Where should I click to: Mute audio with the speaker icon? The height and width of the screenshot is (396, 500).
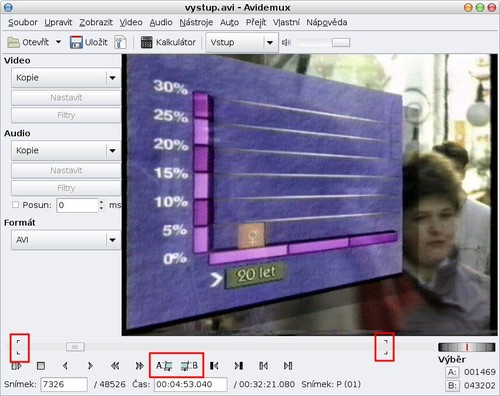coord(286,42)
